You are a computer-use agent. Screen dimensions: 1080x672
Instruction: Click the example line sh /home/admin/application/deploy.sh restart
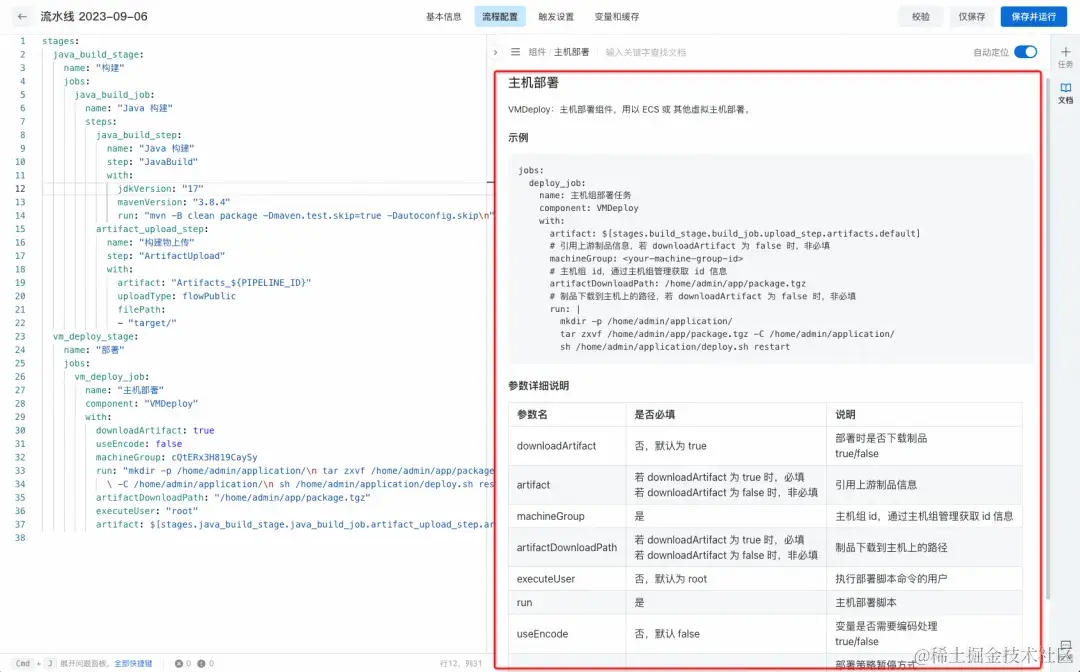coord(675,347)
